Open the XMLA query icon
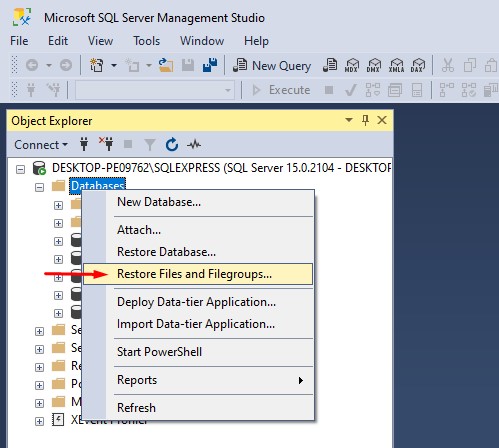Screen dimensions: 499x448 (396, 65)
